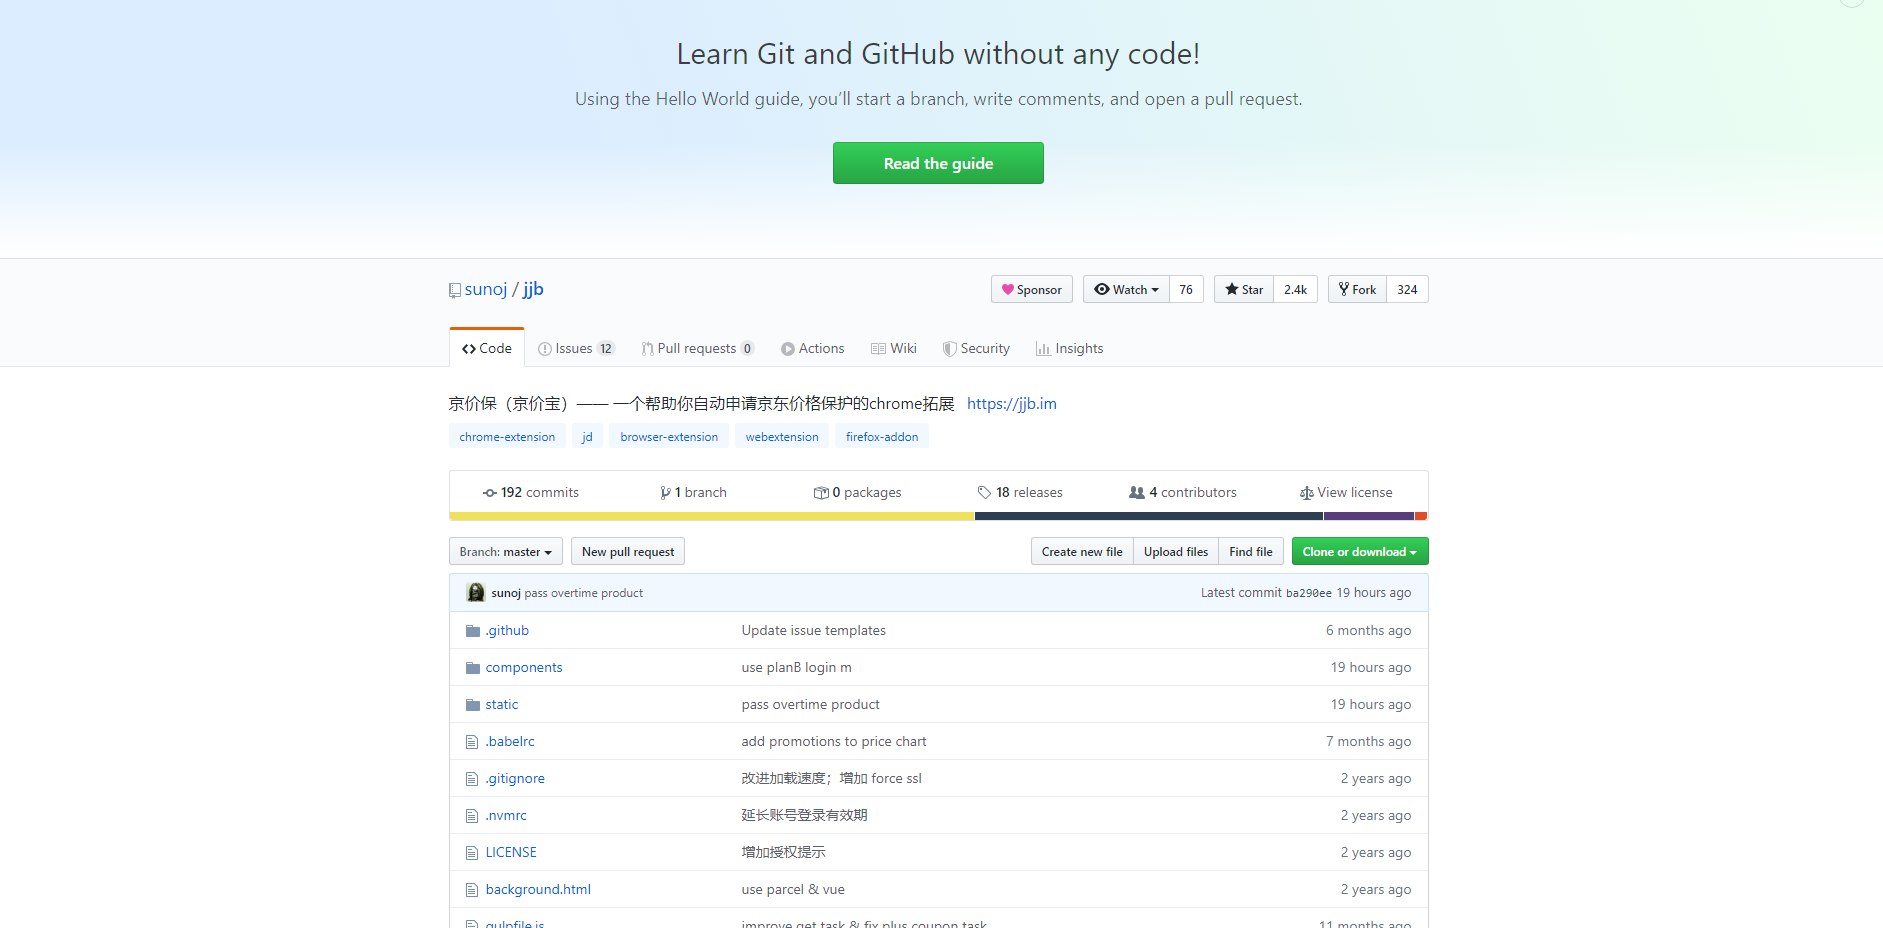Screen dimensions: 1883x928
Task: Fork the repository
Action: click(x=1357, y=289)
